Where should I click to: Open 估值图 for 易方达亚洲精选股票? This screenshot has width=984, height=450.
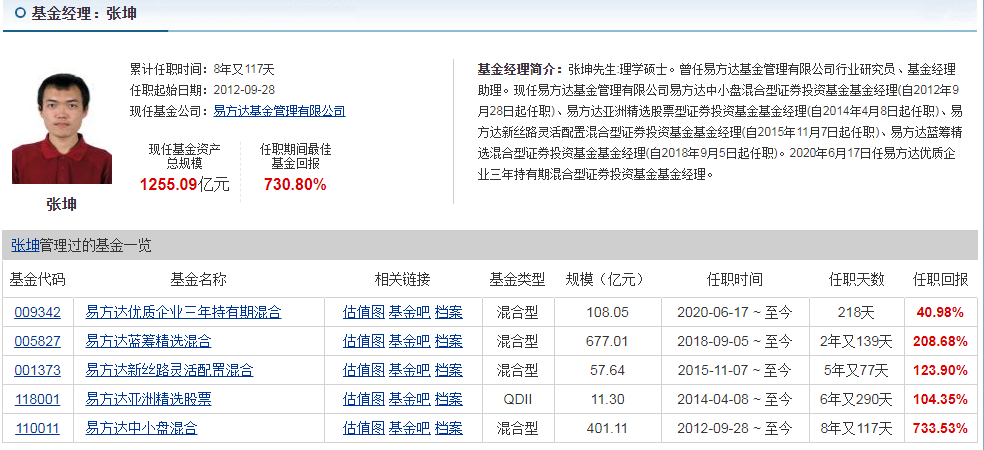364,399
